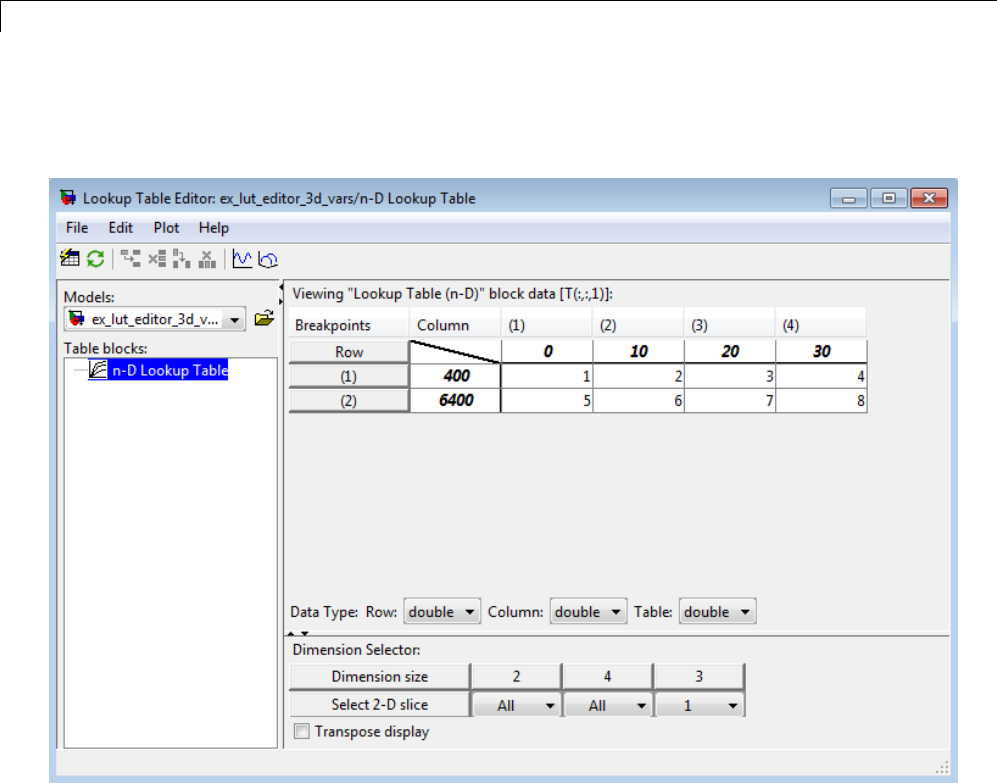Collapse the left panel using the splitter arrow
Viewport: 997px width, 783px height.
[x=281, y=288]
